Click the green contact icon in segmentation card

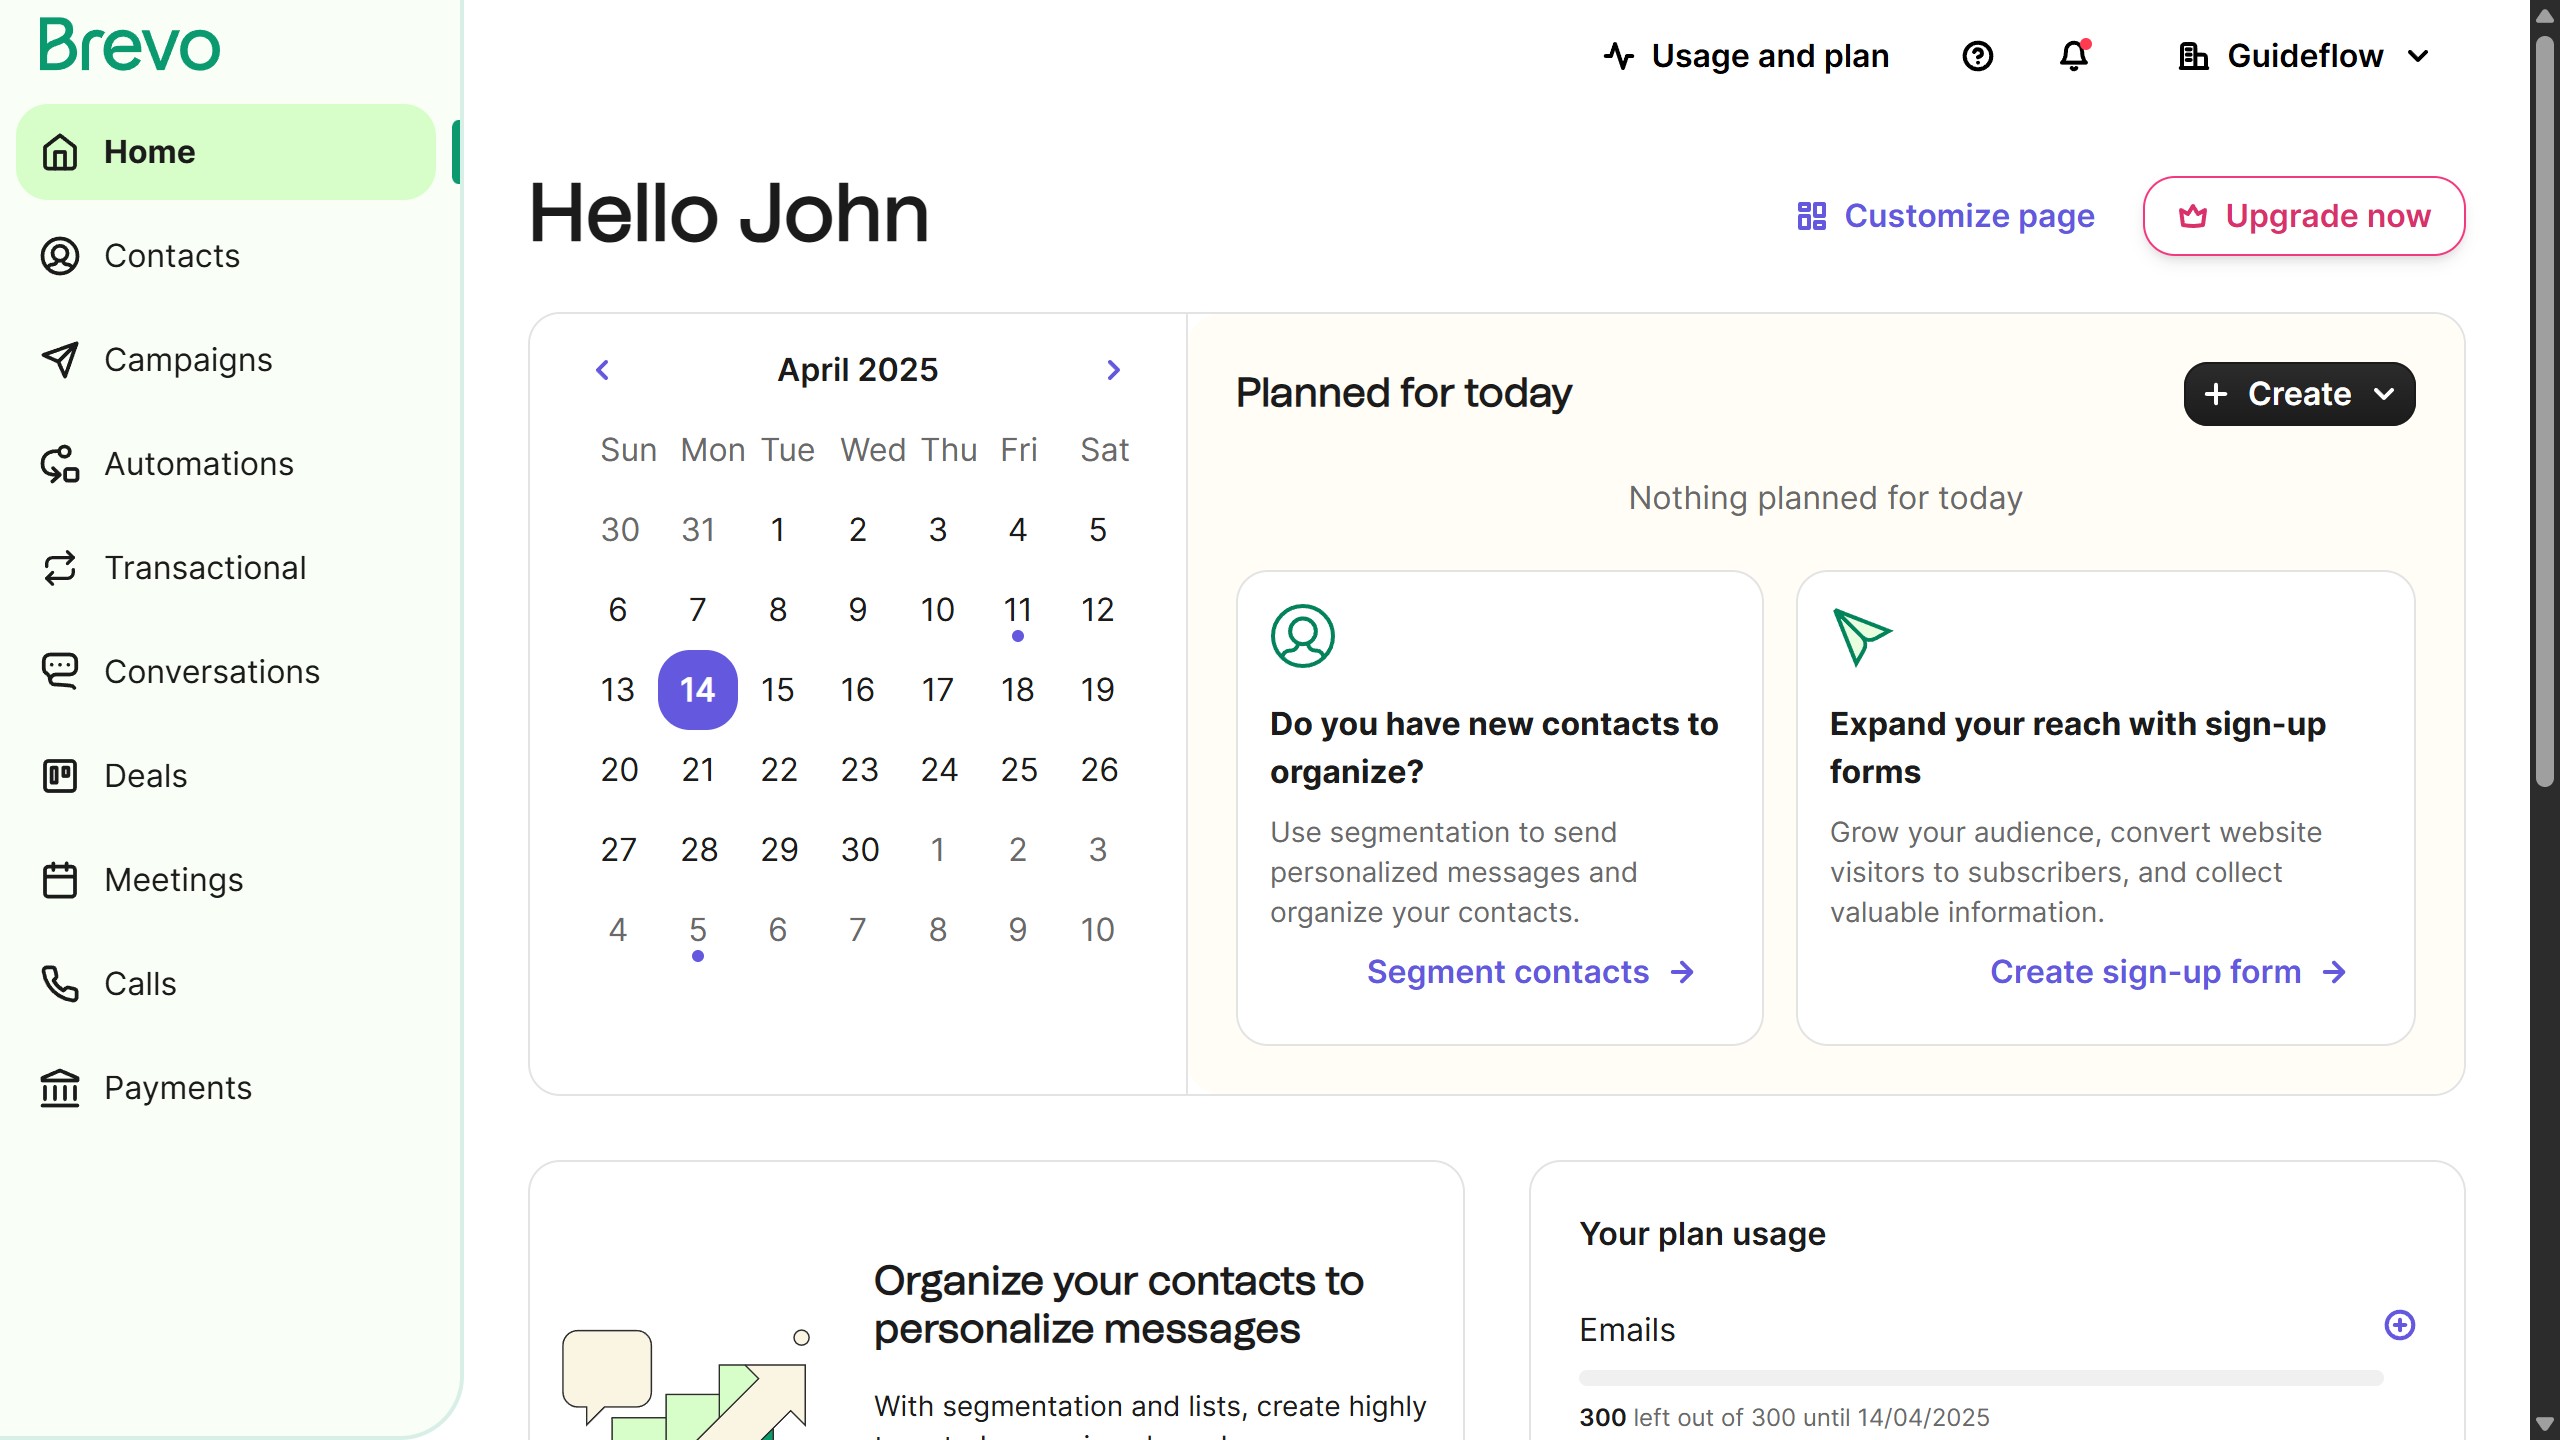[x=1302, y=635]
